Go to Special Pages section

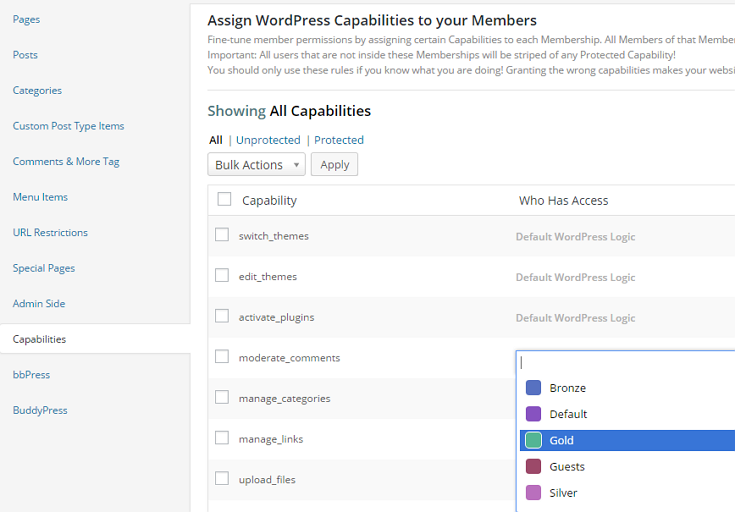44,268
